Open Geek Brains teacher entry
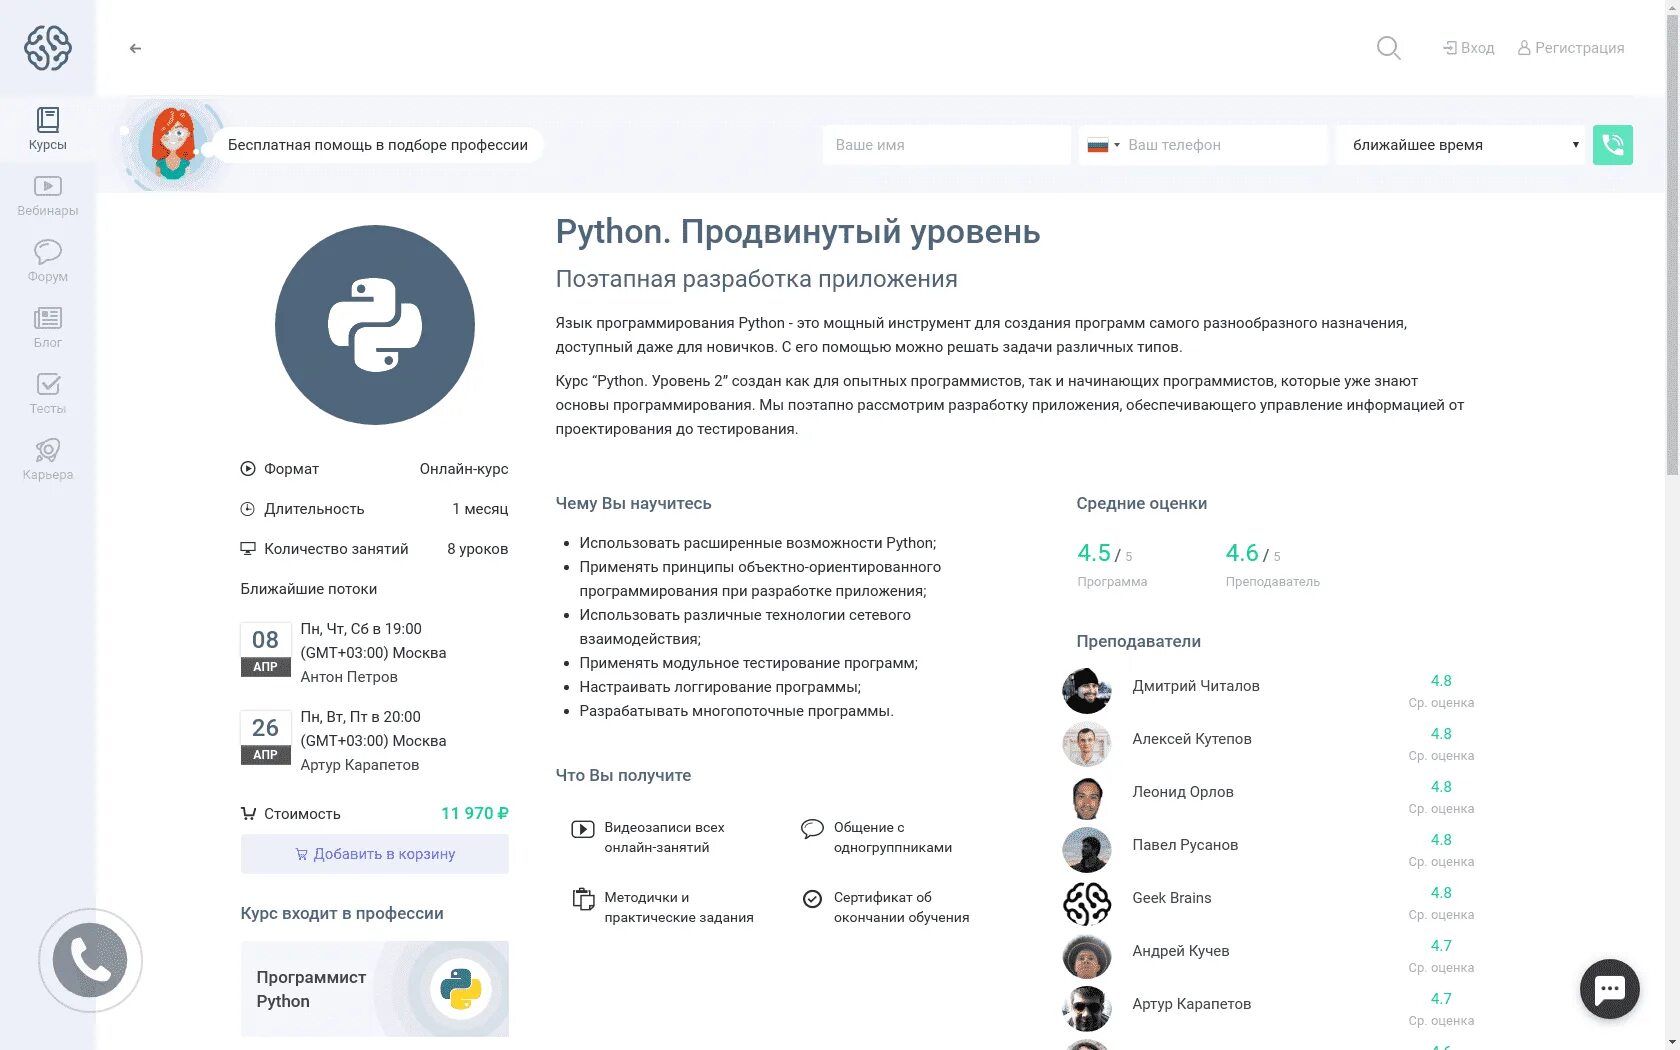Image resolution: width=1680 pixels, height=1050 pixels. pyautogui.click(x=1172, y=898)
